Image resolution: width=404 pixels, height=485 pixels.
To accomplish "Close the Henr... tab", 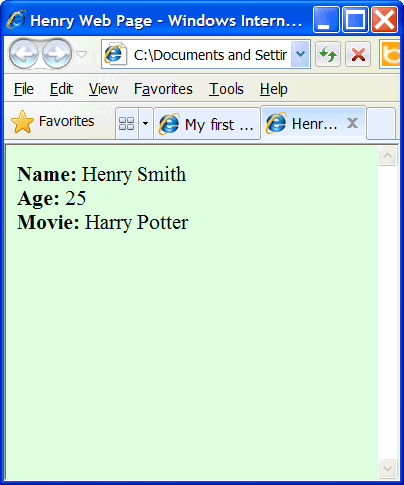I will [x=352, y=123].
